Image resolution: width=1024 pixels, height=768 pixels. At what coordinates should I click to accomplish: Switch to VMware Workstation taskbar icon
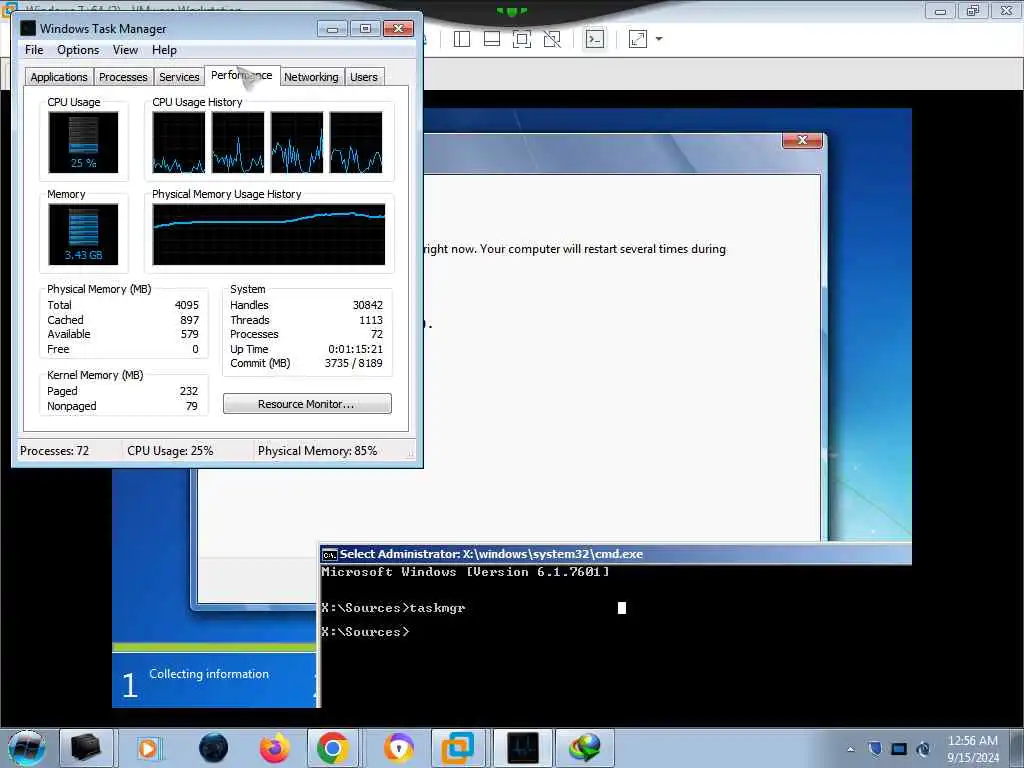coord(457,748)
